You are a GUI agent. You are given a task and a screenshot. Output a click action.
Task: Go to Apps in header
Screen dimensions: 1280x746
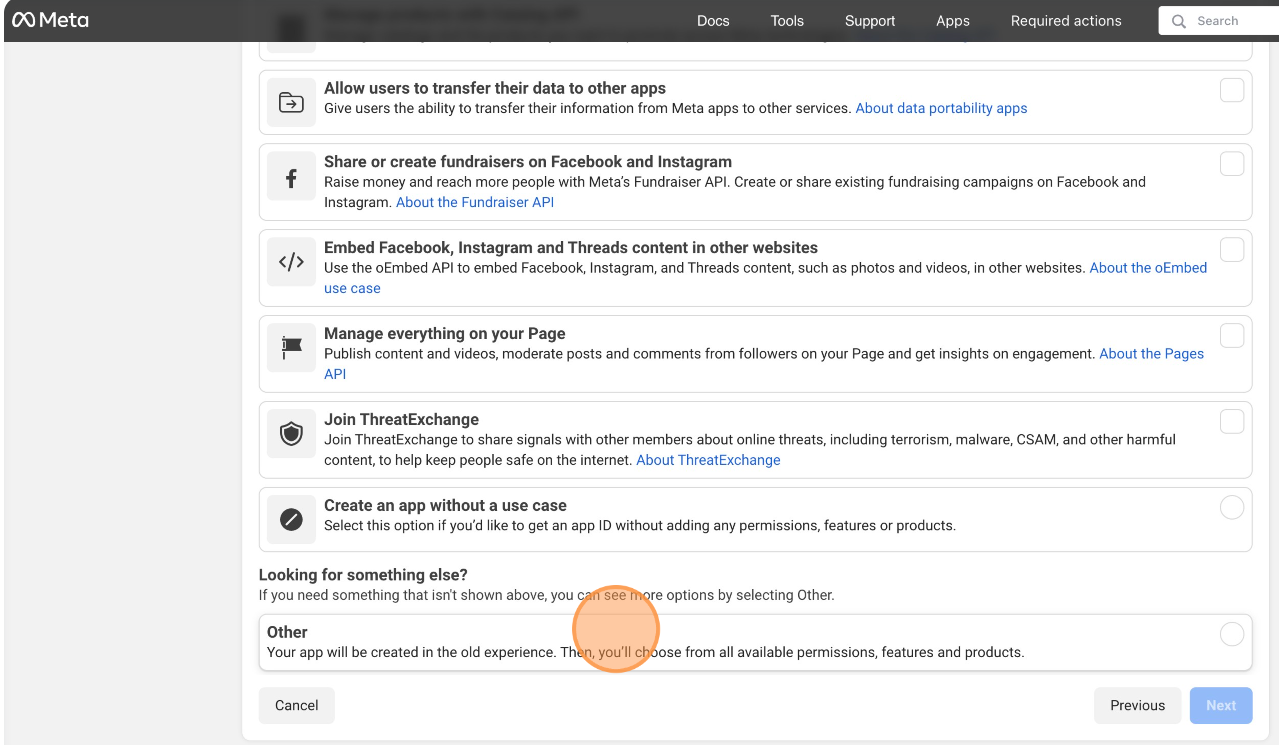pos(953,21)
